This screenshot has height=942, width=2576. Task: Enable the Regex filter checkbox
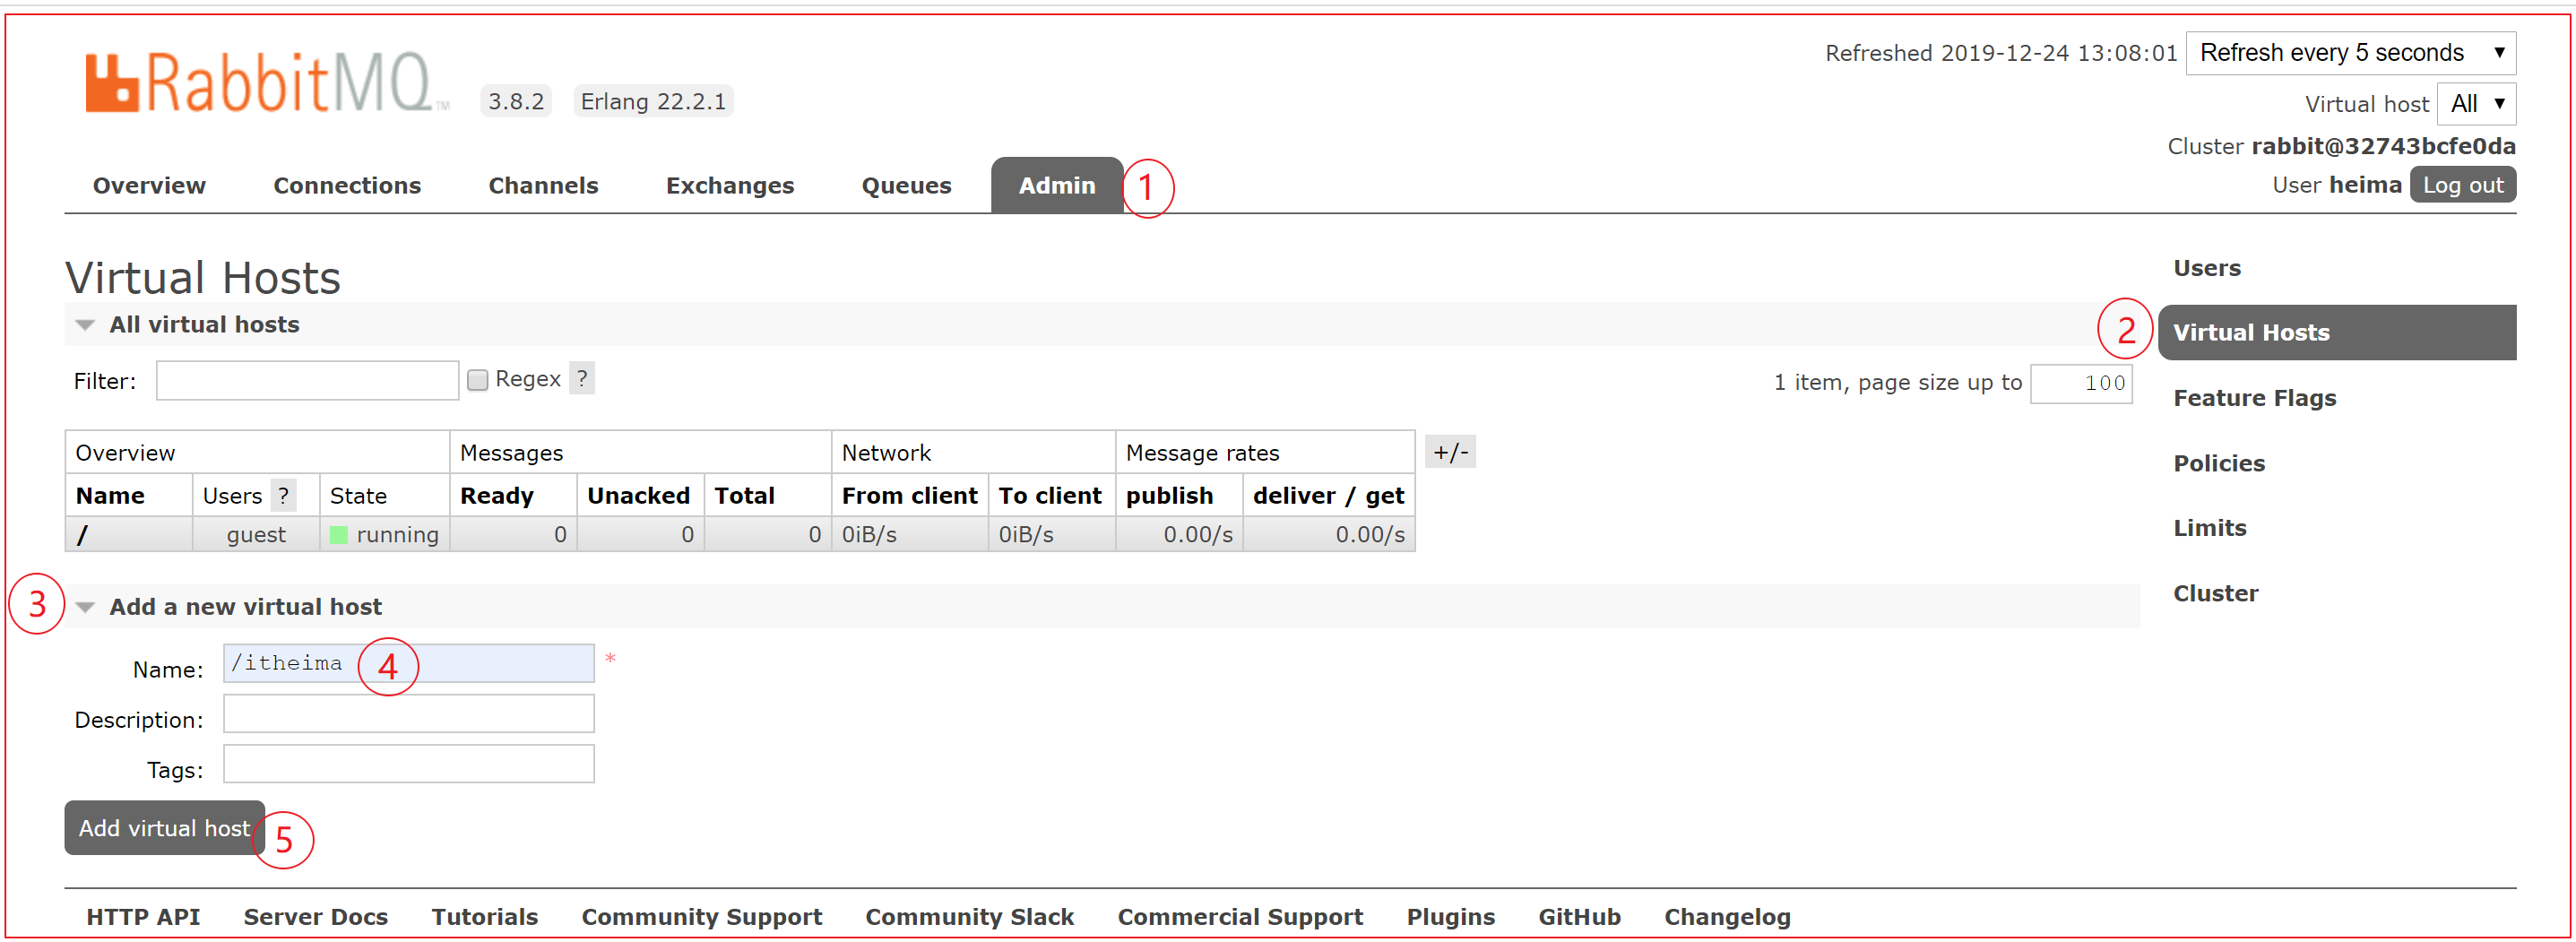click(478, 380)
